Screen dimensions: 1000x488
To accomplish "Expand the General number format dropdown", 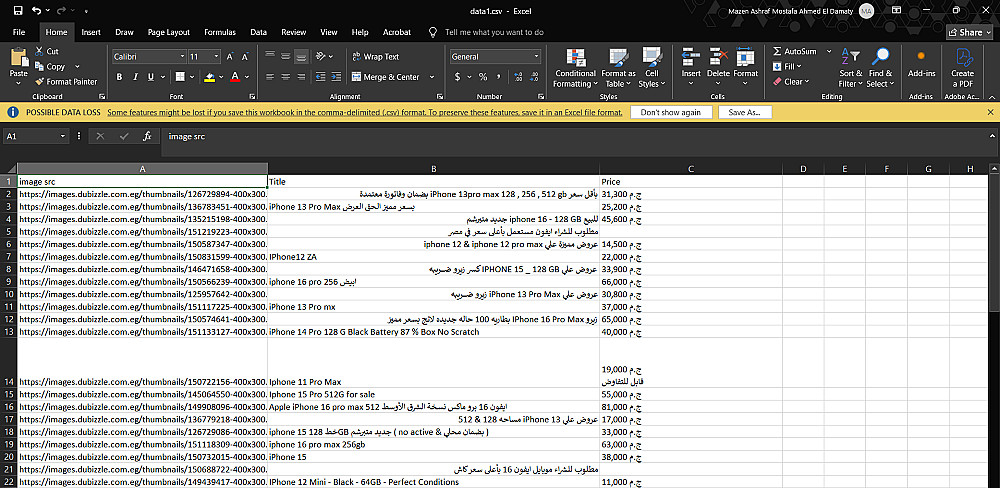I will pos(538,57).
